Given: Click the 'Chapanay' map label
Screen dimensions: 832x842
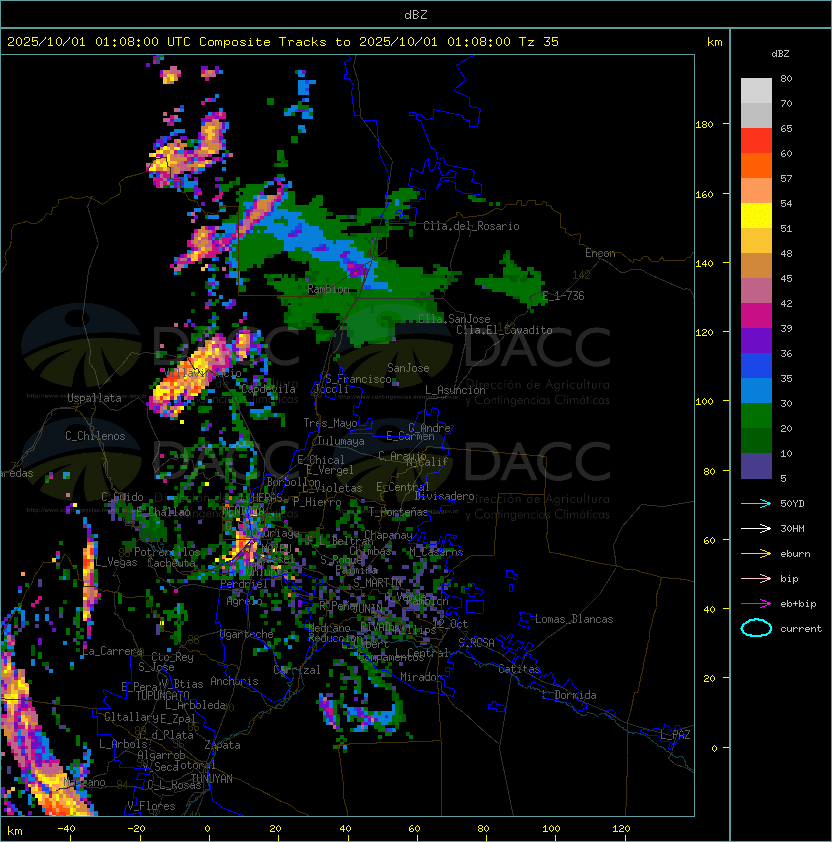Looking at the screenshot, I should [388, 535].
